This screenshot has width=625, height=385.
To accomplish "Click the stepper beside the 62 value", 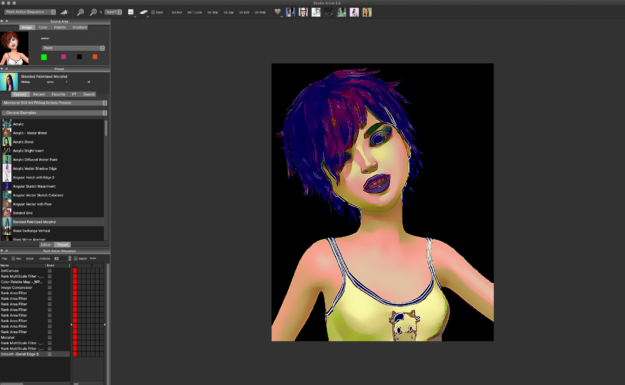I will [x=70, y=258].
